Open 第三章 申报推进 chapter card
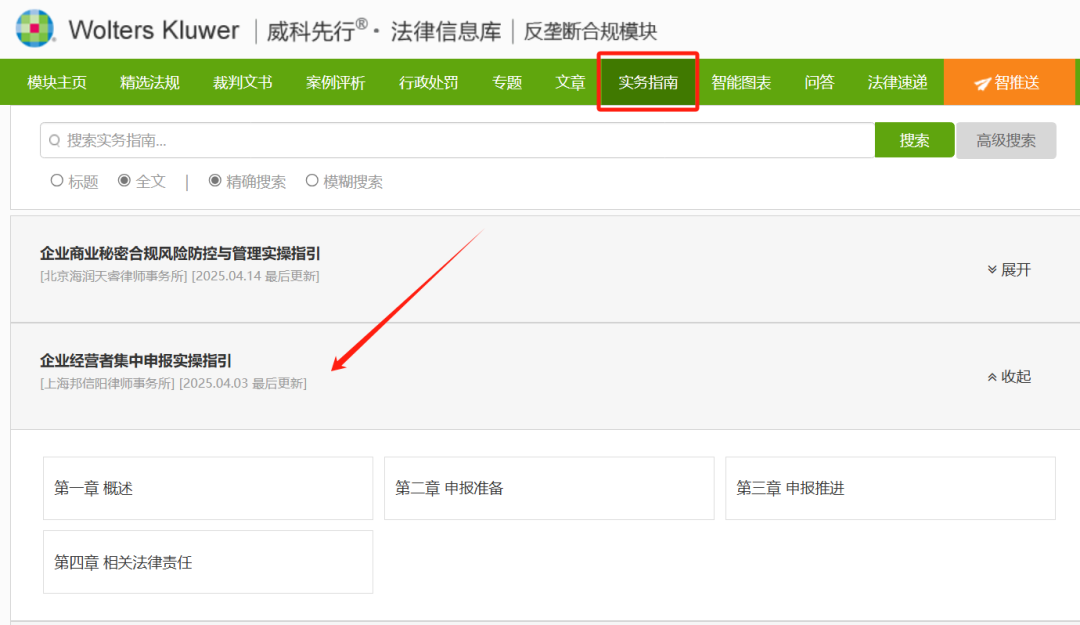Screen dimensions: 1080x625 [889, 488]
